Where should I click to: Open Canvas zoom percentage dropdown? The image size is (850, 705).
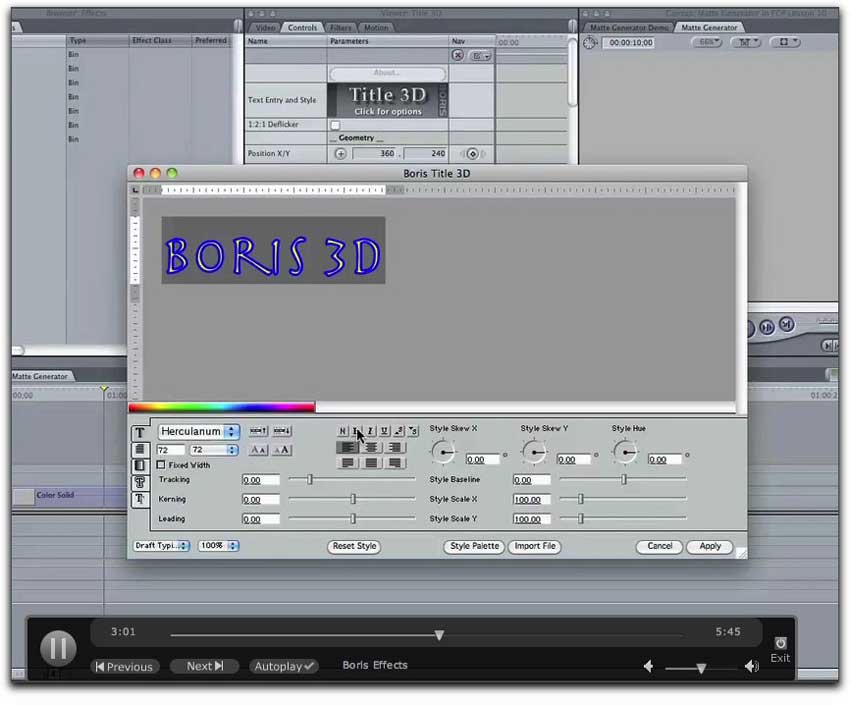pyautogui.click(x=707, y=42)
